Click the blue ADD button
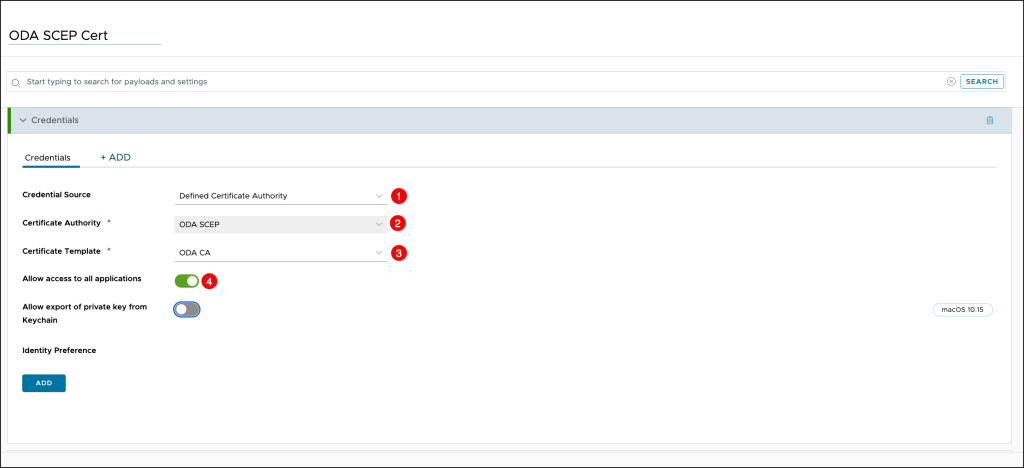Viewport: 1024px width, 468px height. coord(44,383)
